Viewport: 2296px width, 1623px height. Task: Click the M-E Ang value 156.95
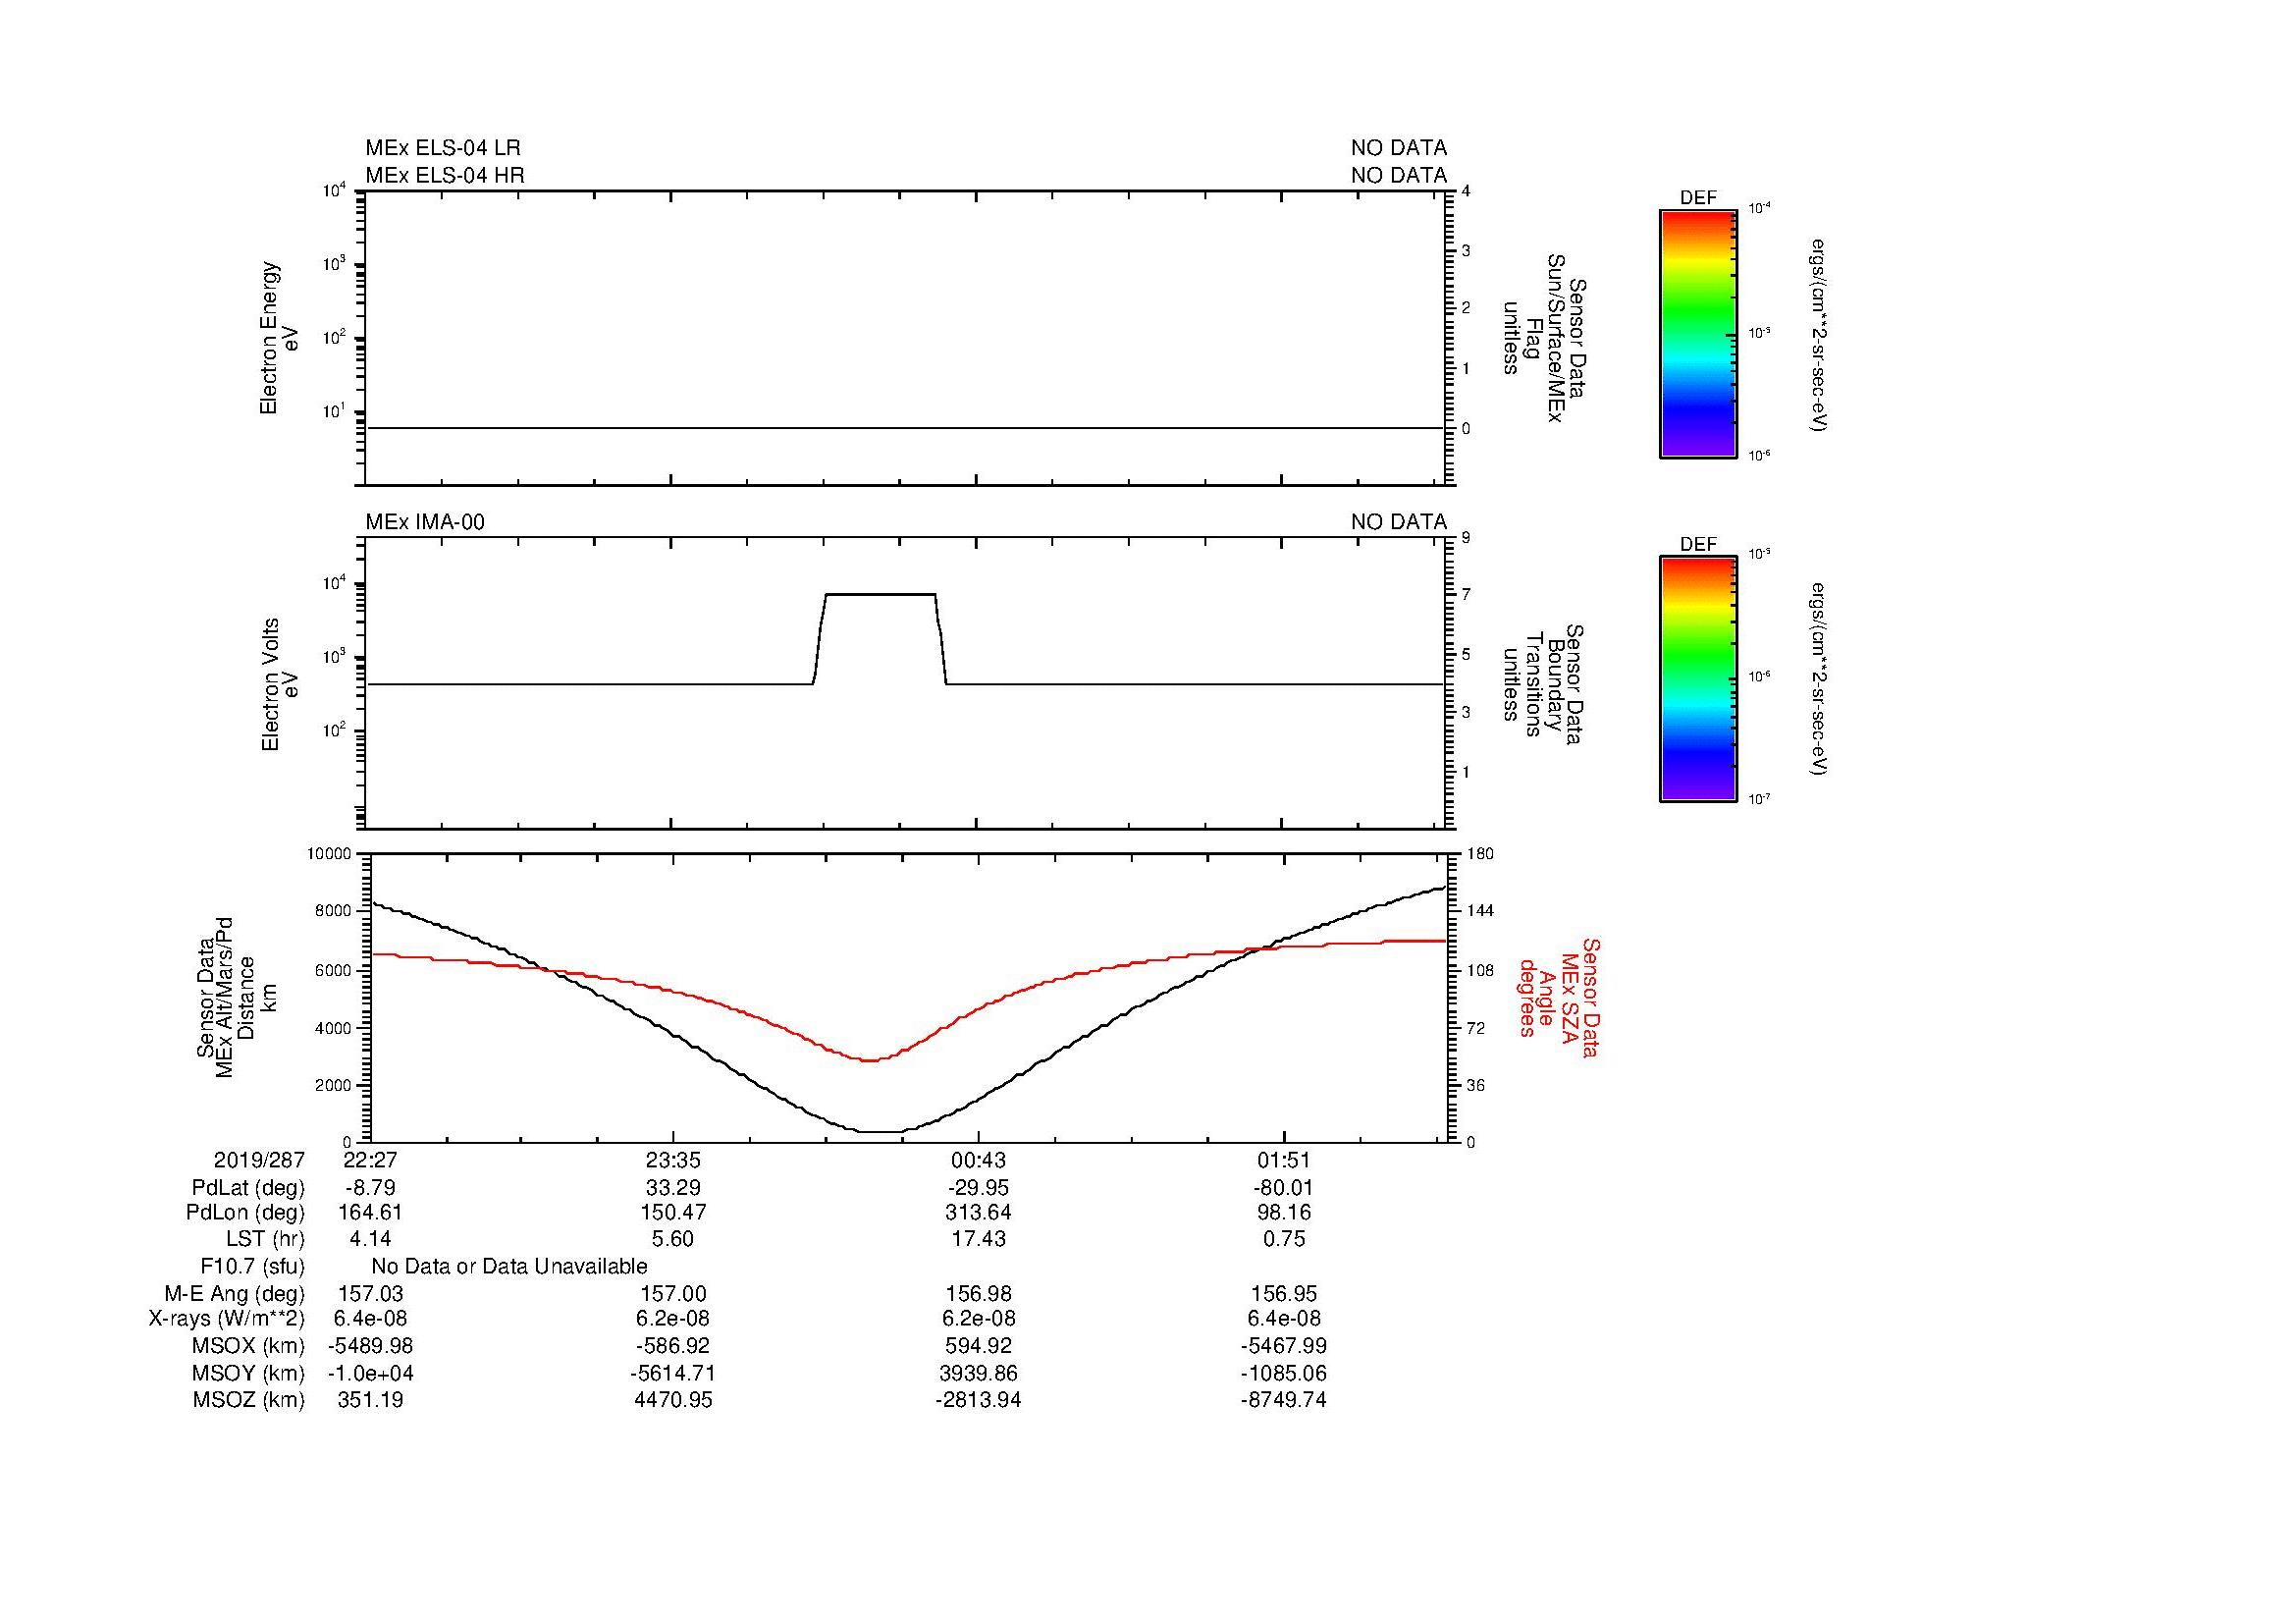(1283, 1293)
